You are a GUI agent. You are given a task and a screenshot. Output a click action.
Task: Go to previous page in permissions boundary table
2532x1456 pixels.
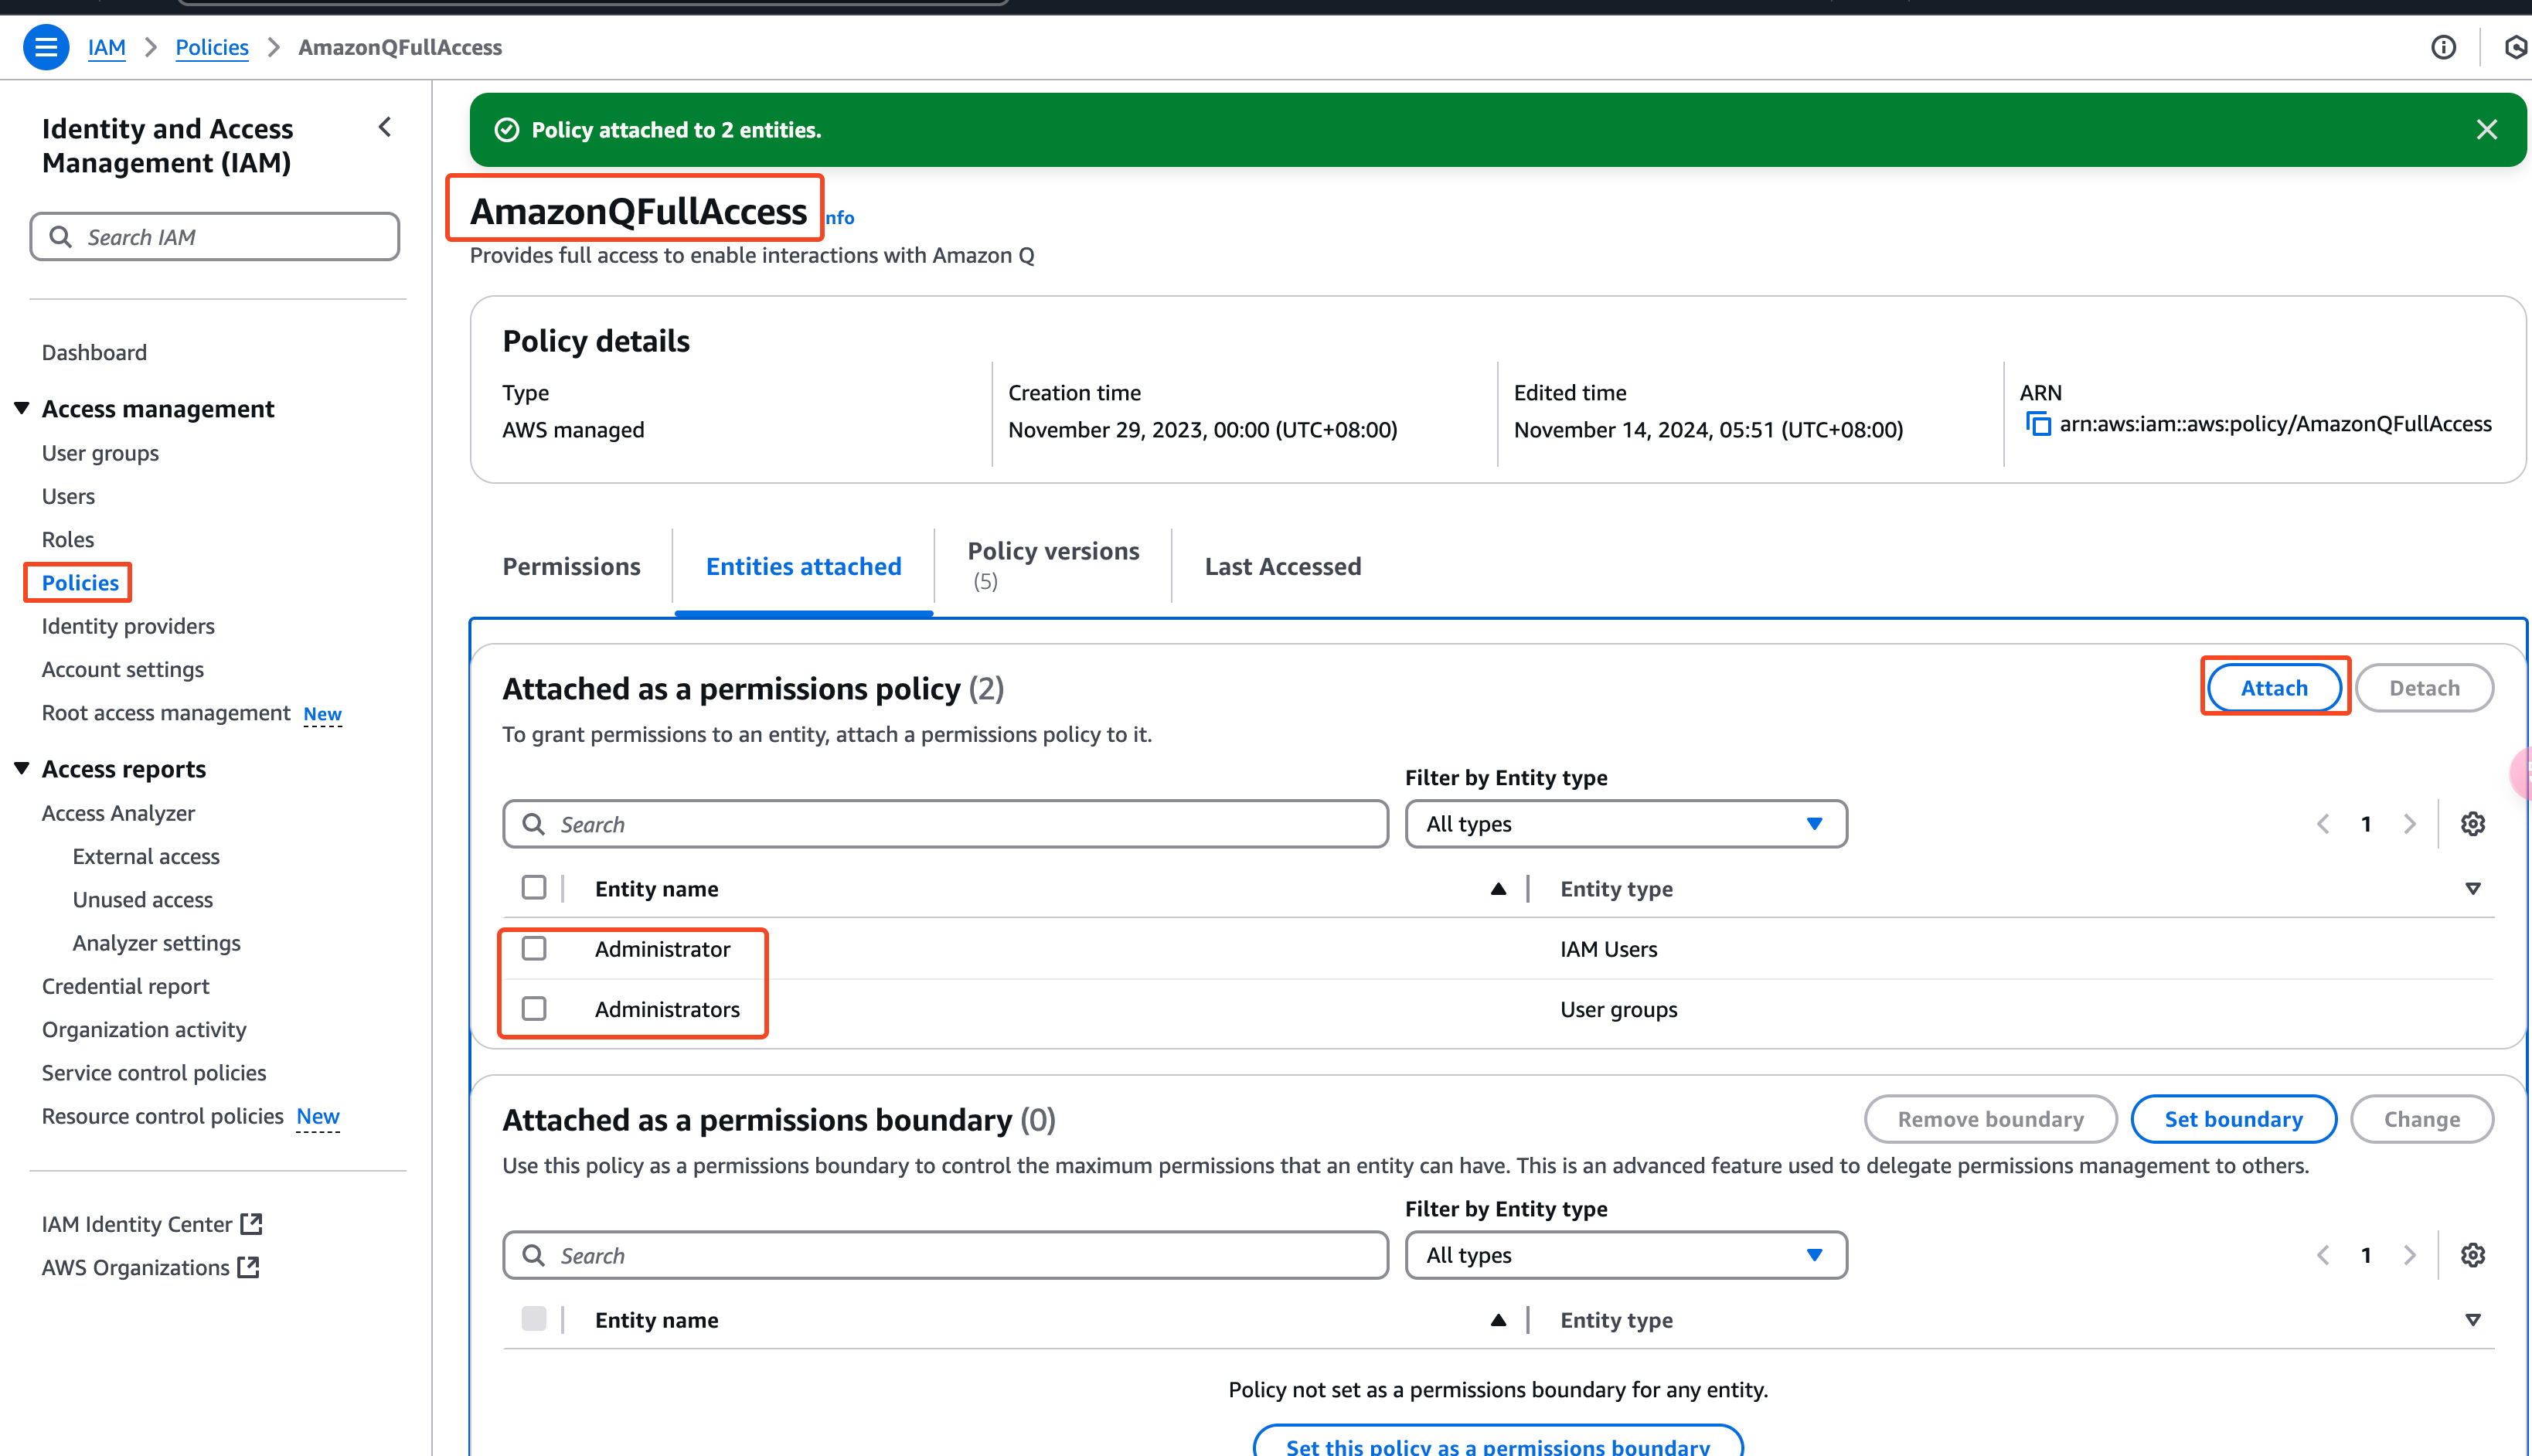tap(2323, 1255)
